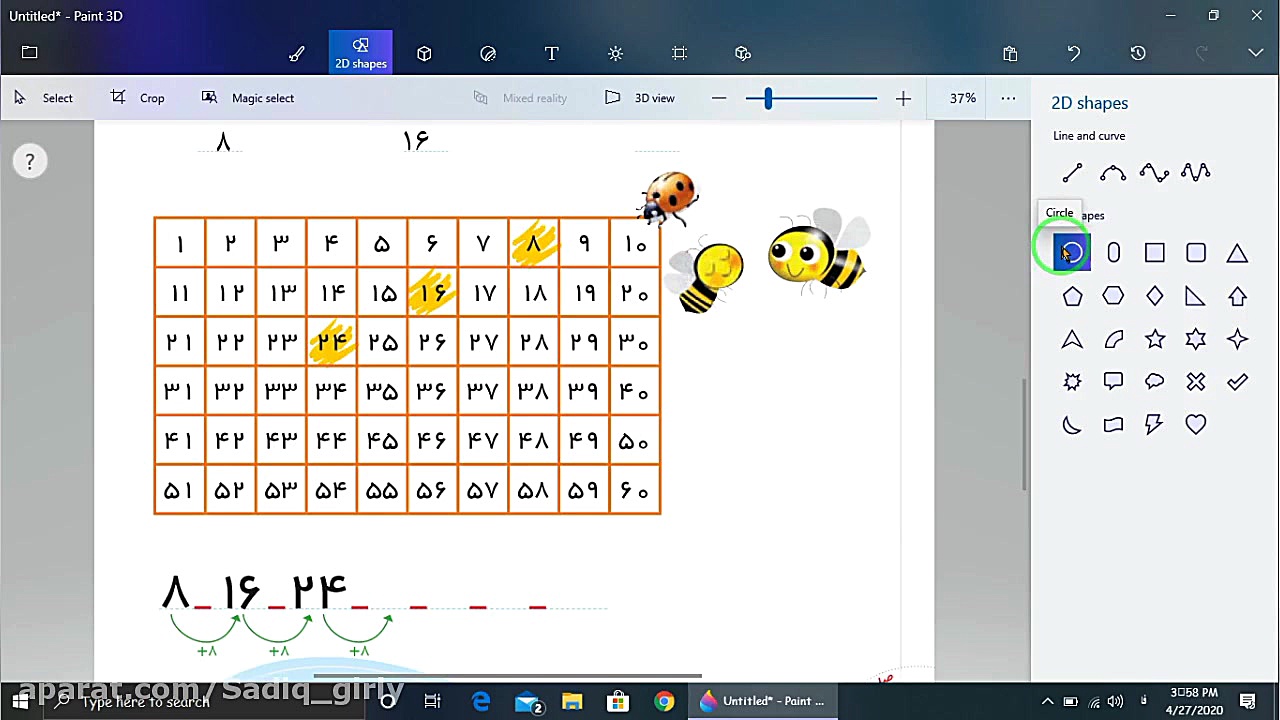Select the 5-point curve tool
Image resolution: width=1280 pixels, height=720 pixels.
[1196, 173]
